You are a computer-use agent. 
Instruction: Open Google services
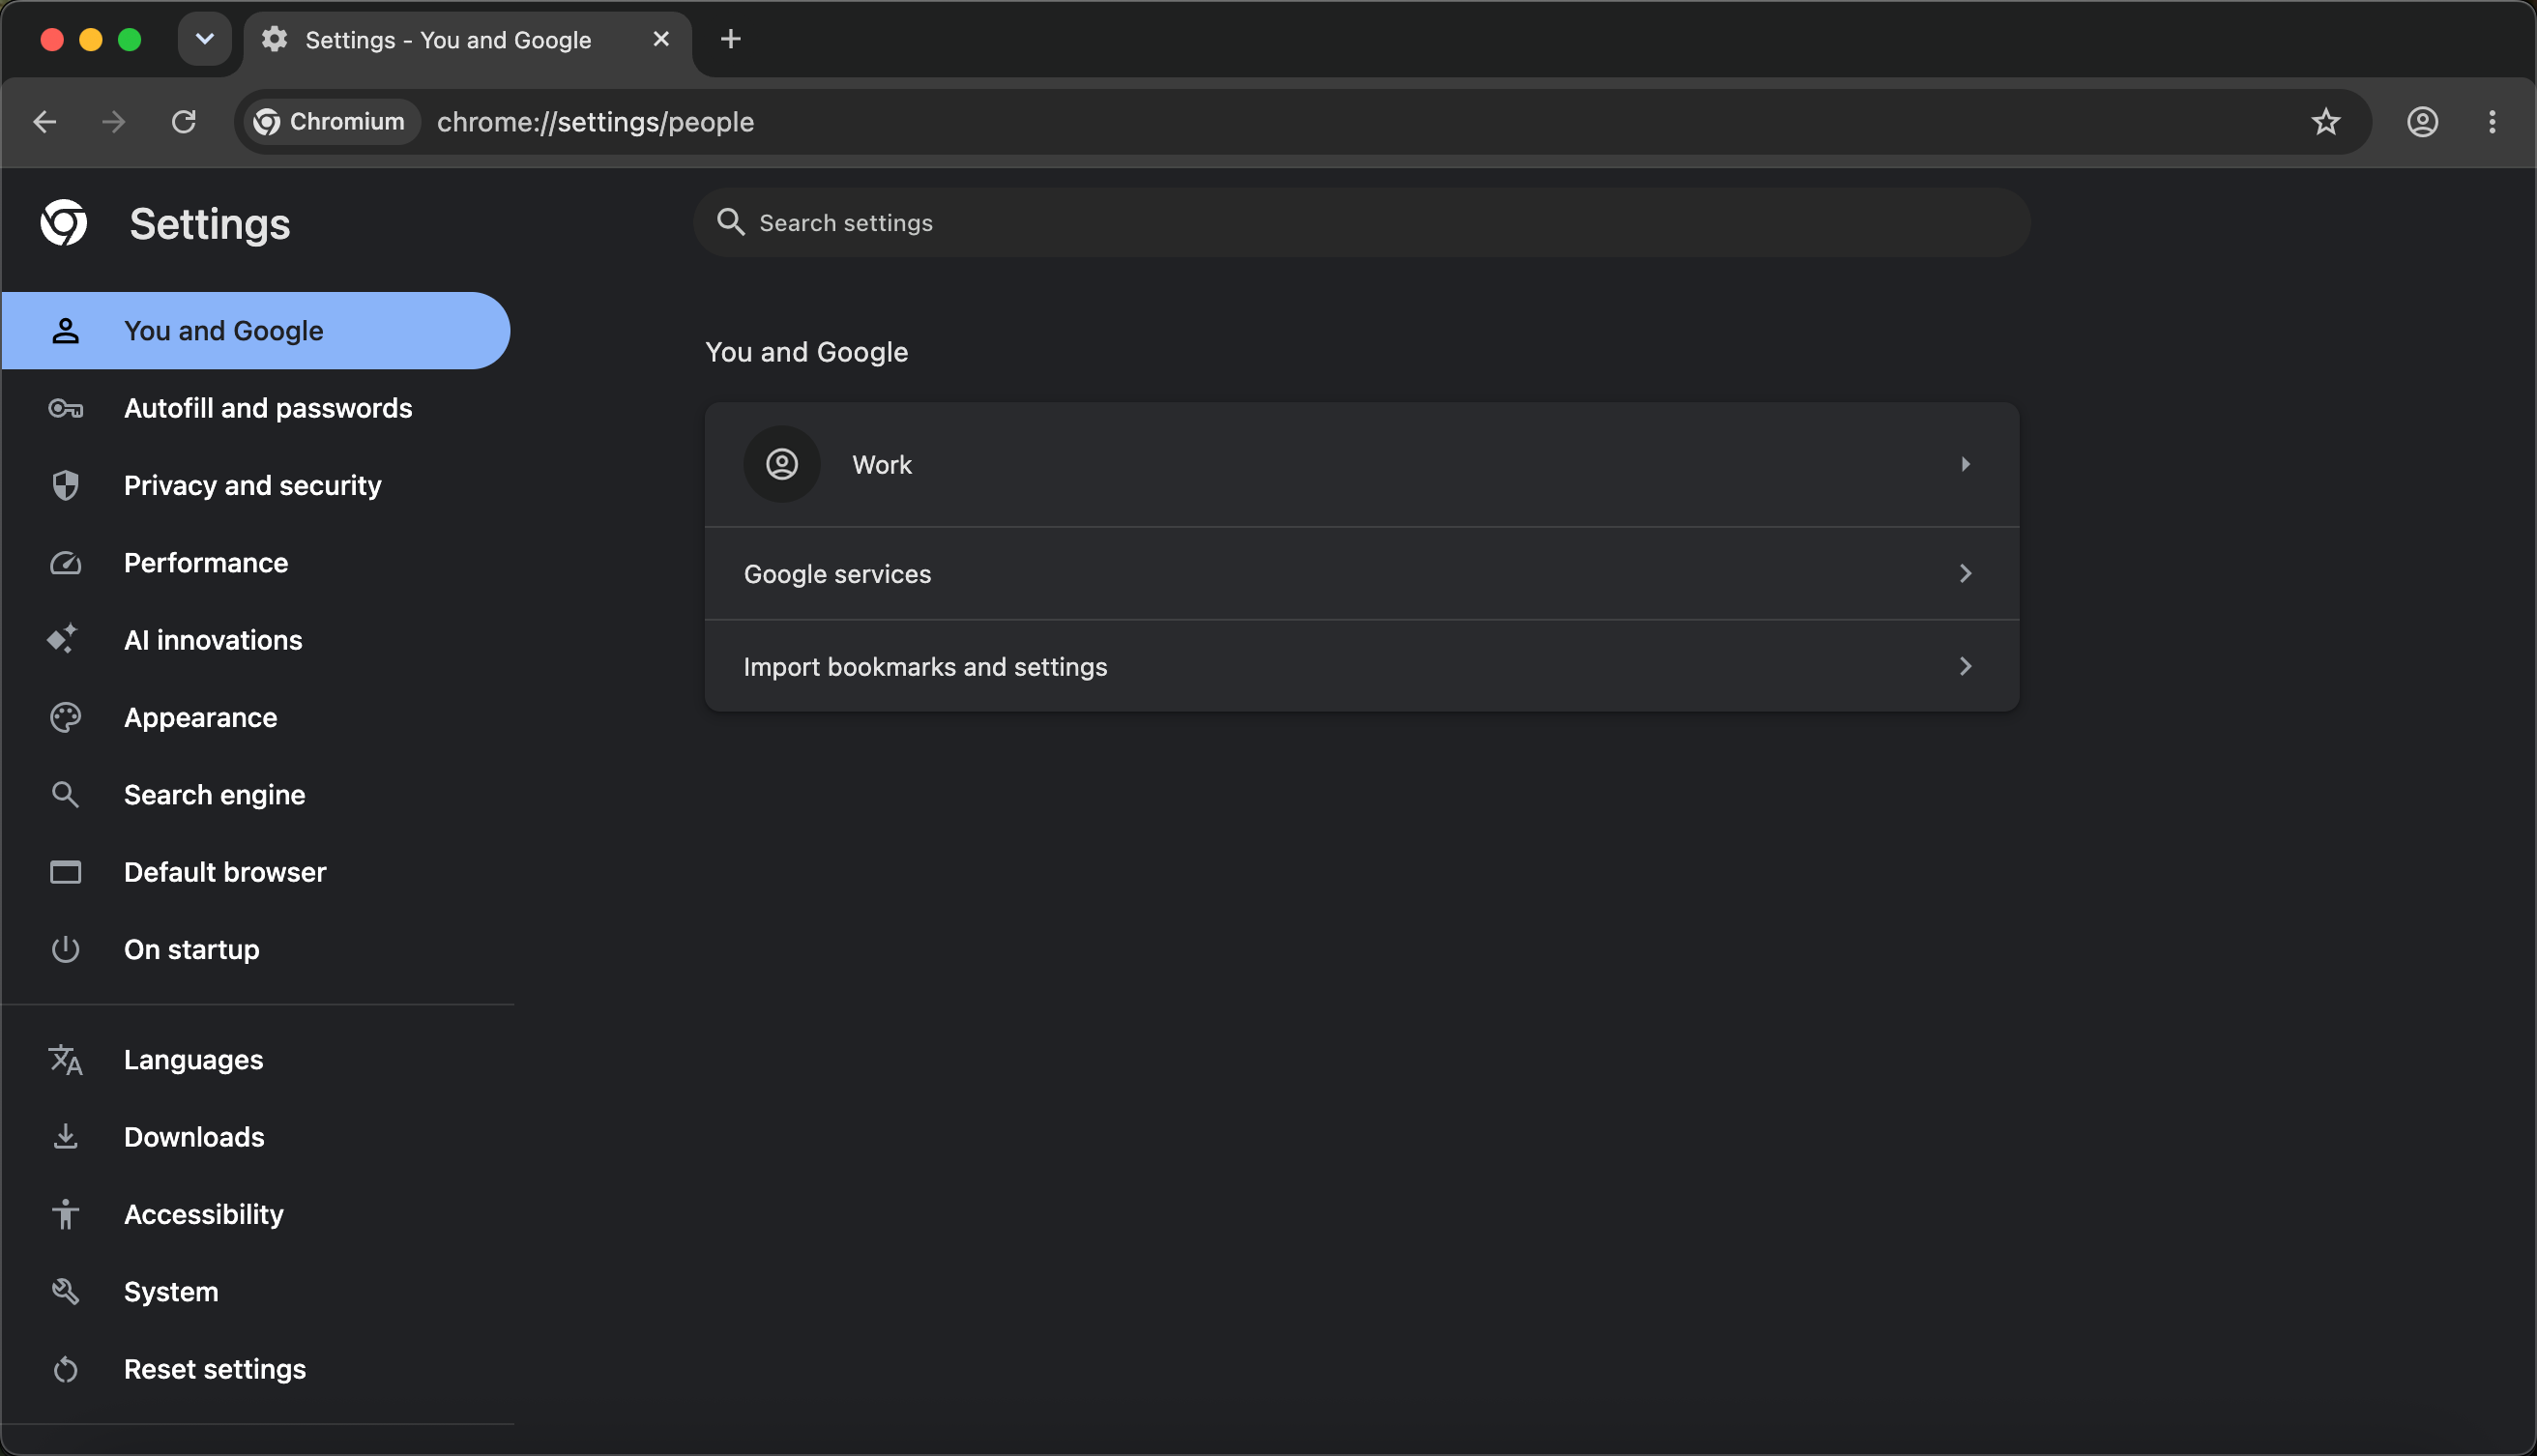(x=1362, y=573)
